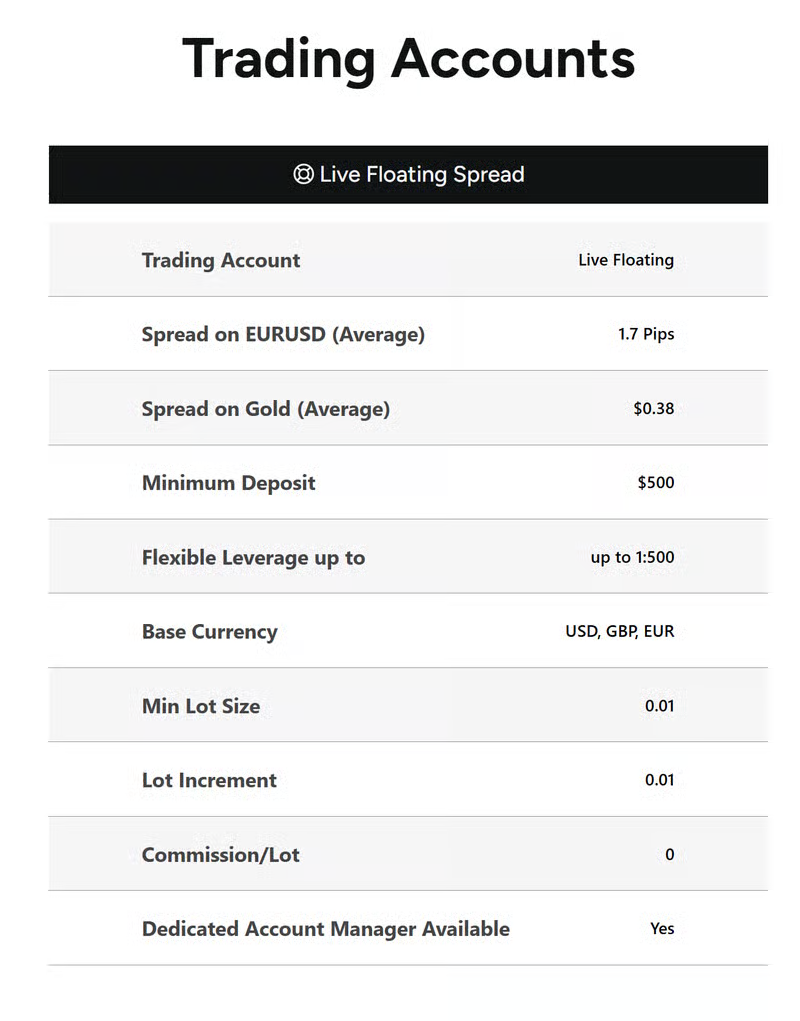Click the Spread on Gold (Average) label
This screenshot has height=1021, width=800.
(x=266, y=408)
